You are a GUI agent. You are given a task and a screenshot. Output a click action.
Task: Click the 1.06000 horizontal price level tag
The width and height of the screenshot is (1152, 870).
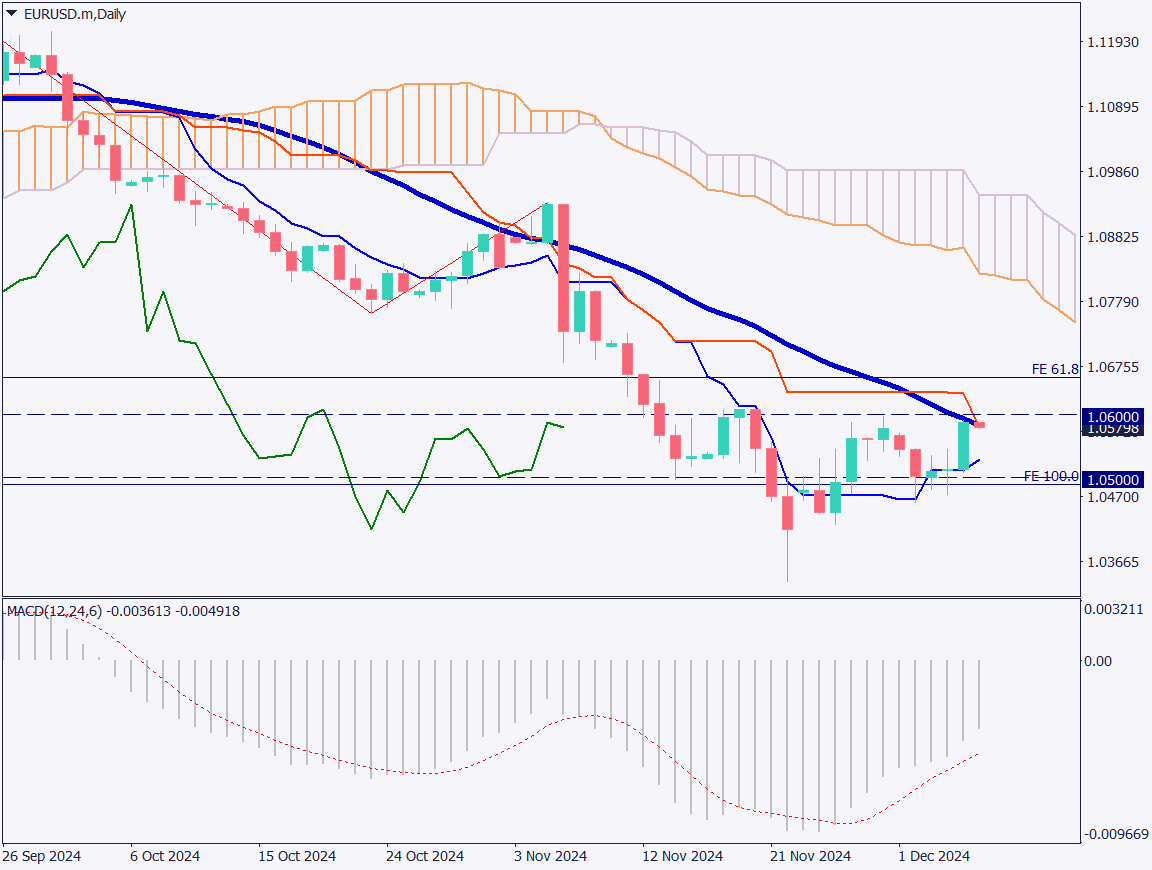tap(1113, 417)
